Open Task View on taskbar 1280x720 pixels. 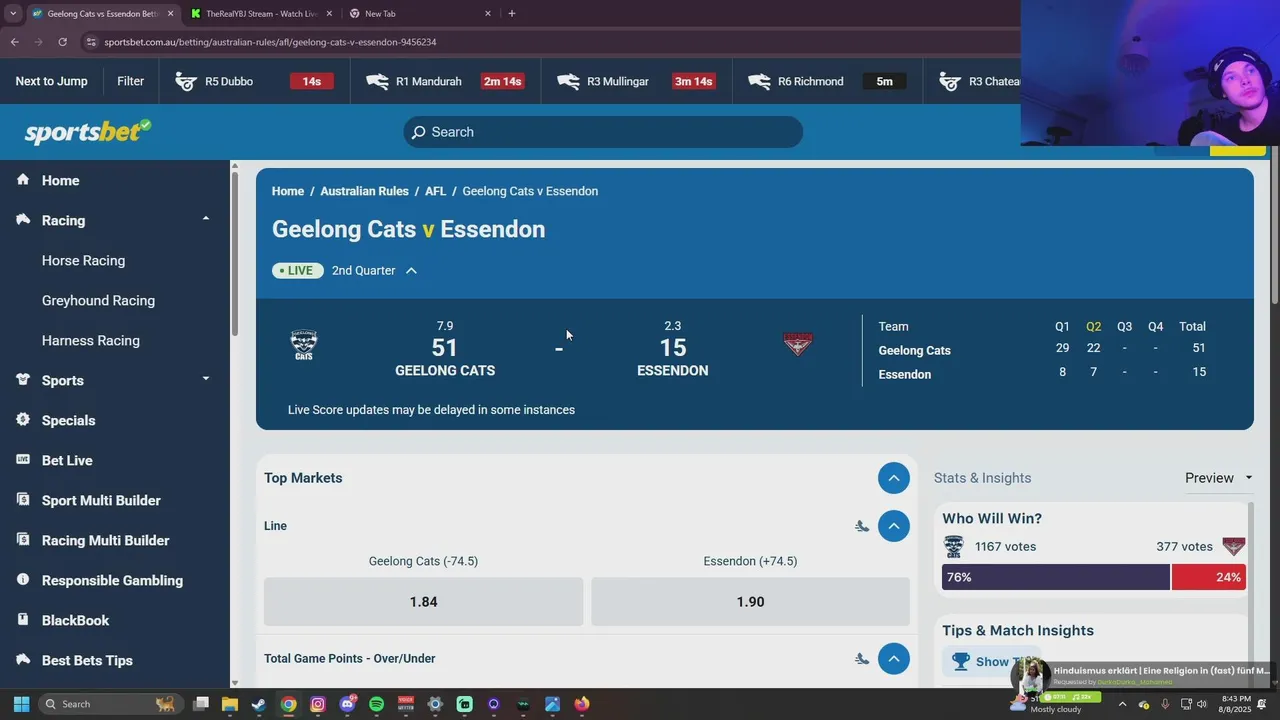tap(201, 704)
